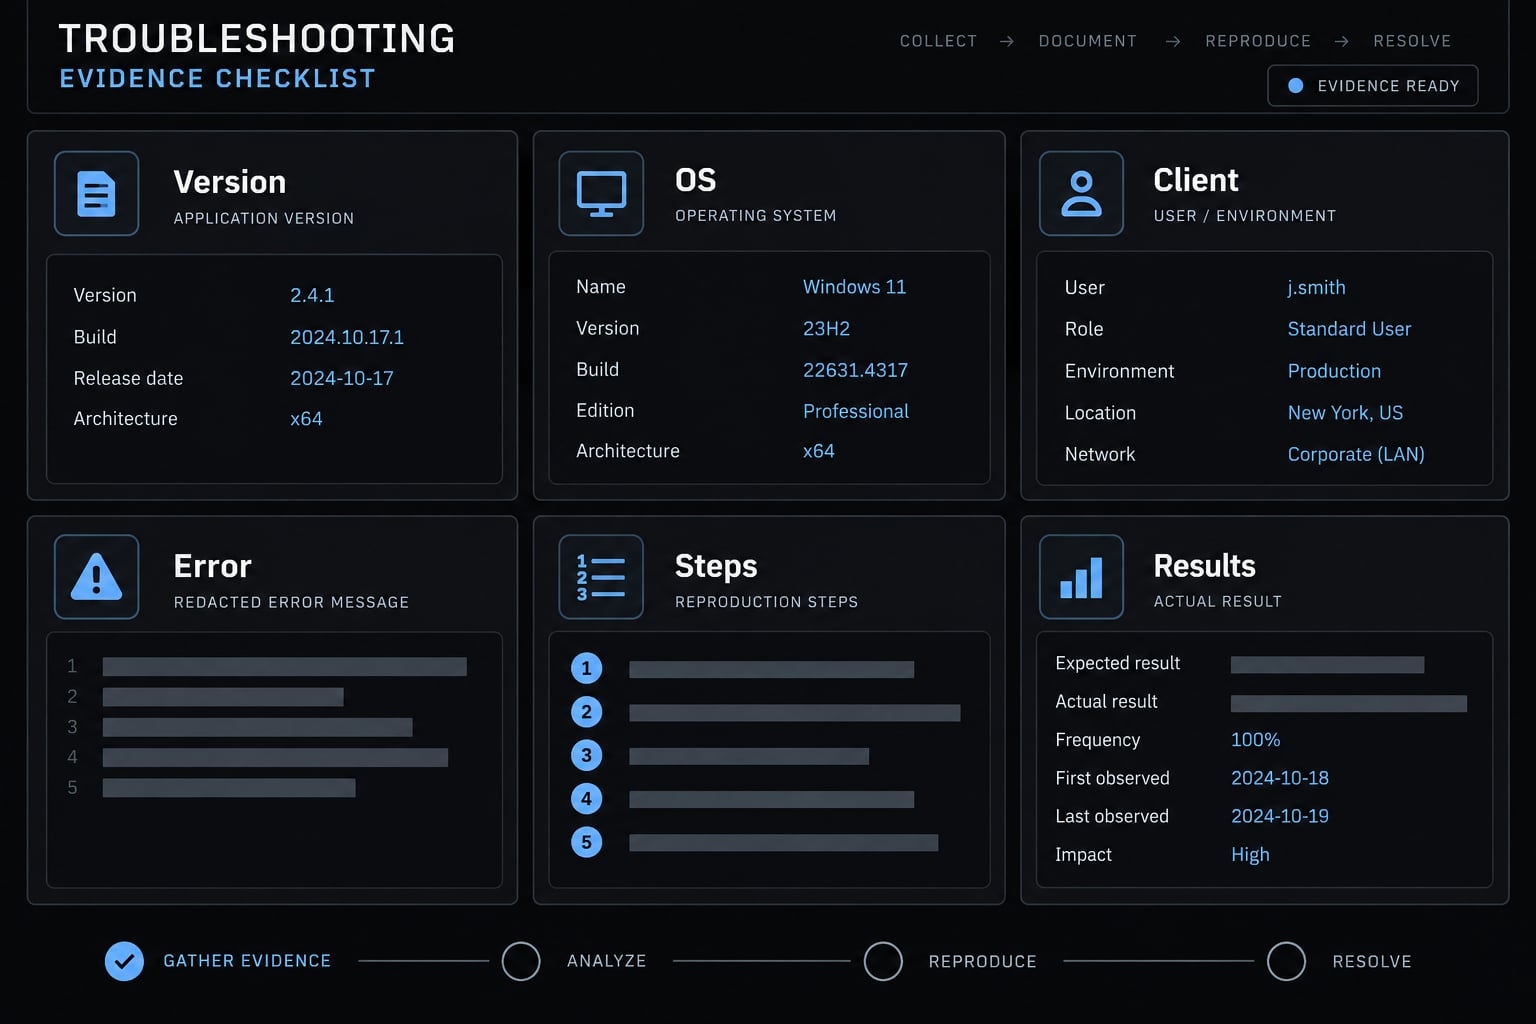Click OS build 22631.4317

(855, 370)
